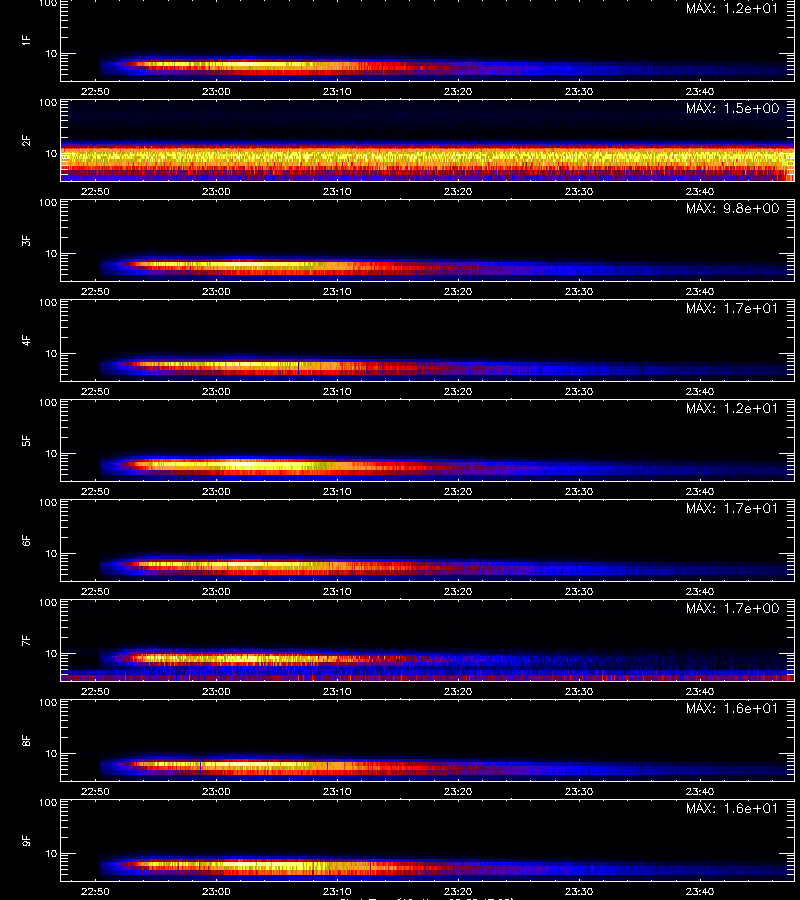Click 22:50 time label under 5F panel
This screenshot has height=900, width=800.
pos(95,491)
